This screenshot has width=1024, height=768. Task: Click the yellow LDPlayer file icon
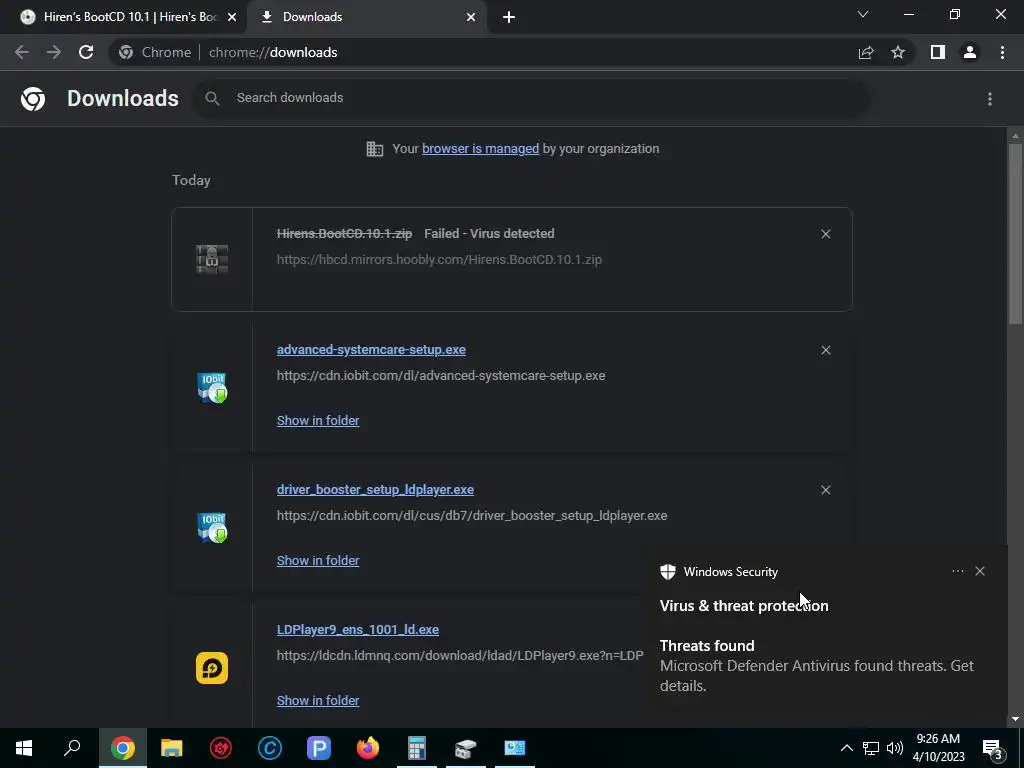212,667
